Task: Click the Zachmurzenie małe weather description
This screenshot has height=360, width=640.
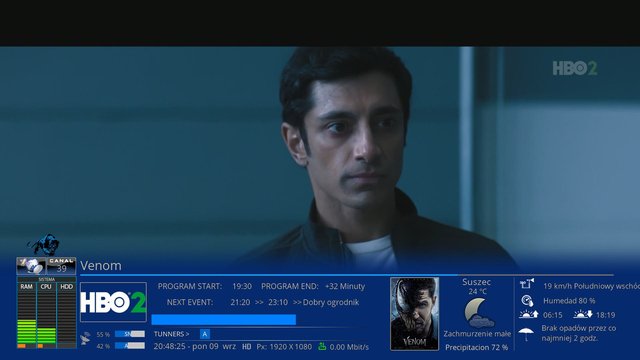Action: point(477,334)
